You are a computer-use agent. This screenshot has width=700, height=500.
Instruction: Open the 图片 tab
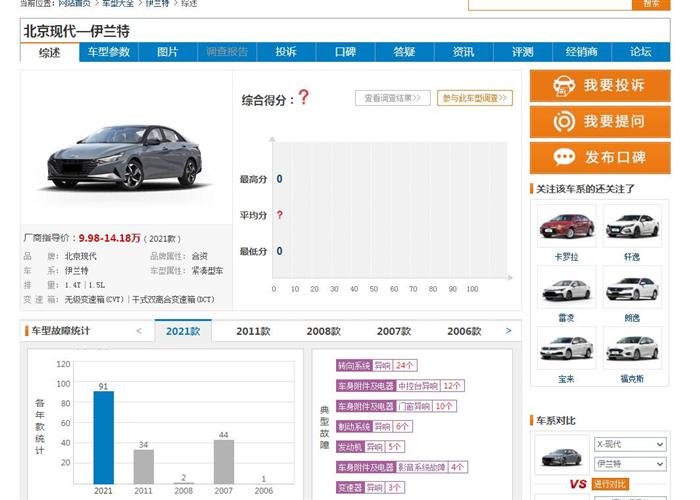coord(168,52)
